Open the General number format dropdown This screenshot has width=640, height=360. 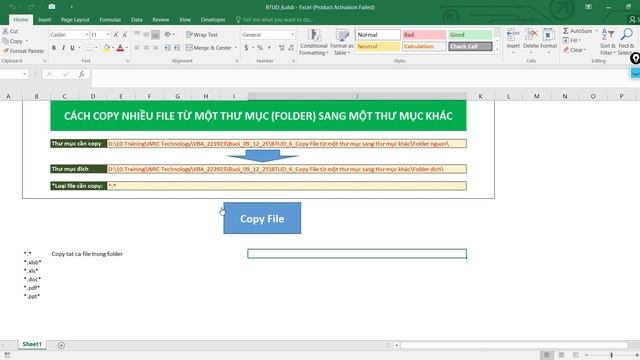[292, 35]
